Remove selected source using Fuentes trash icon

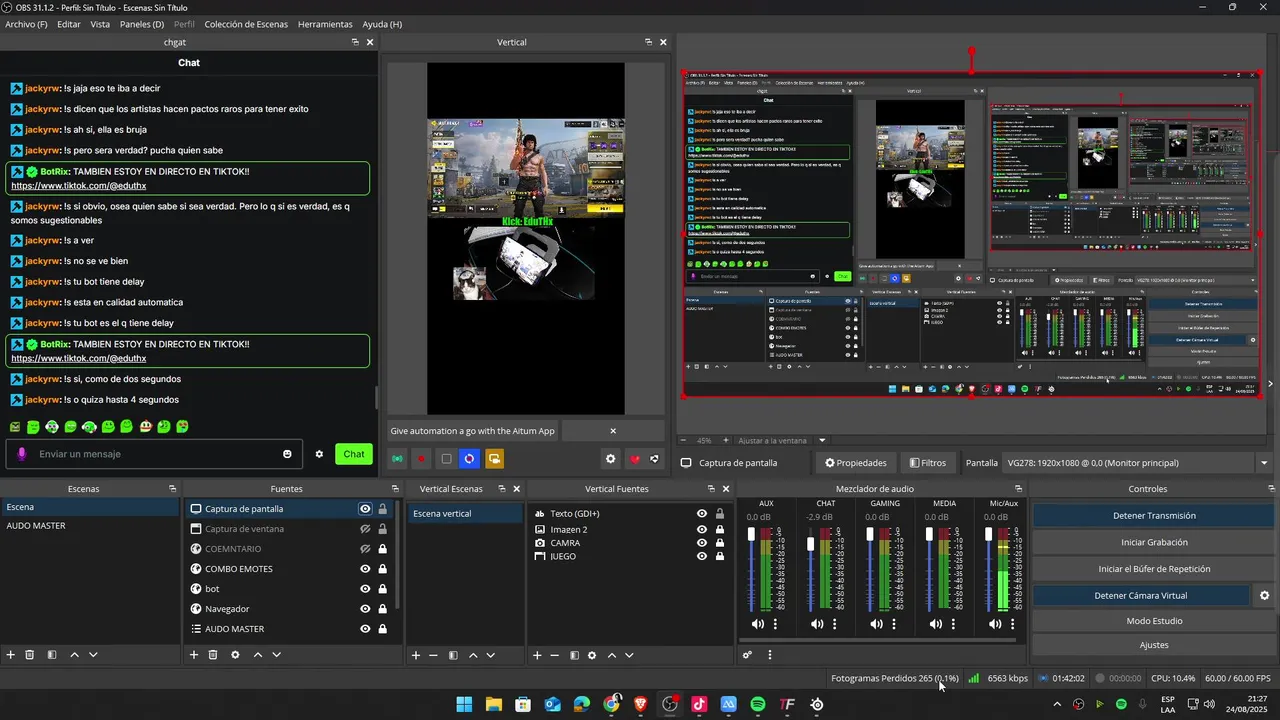[213, 655]
